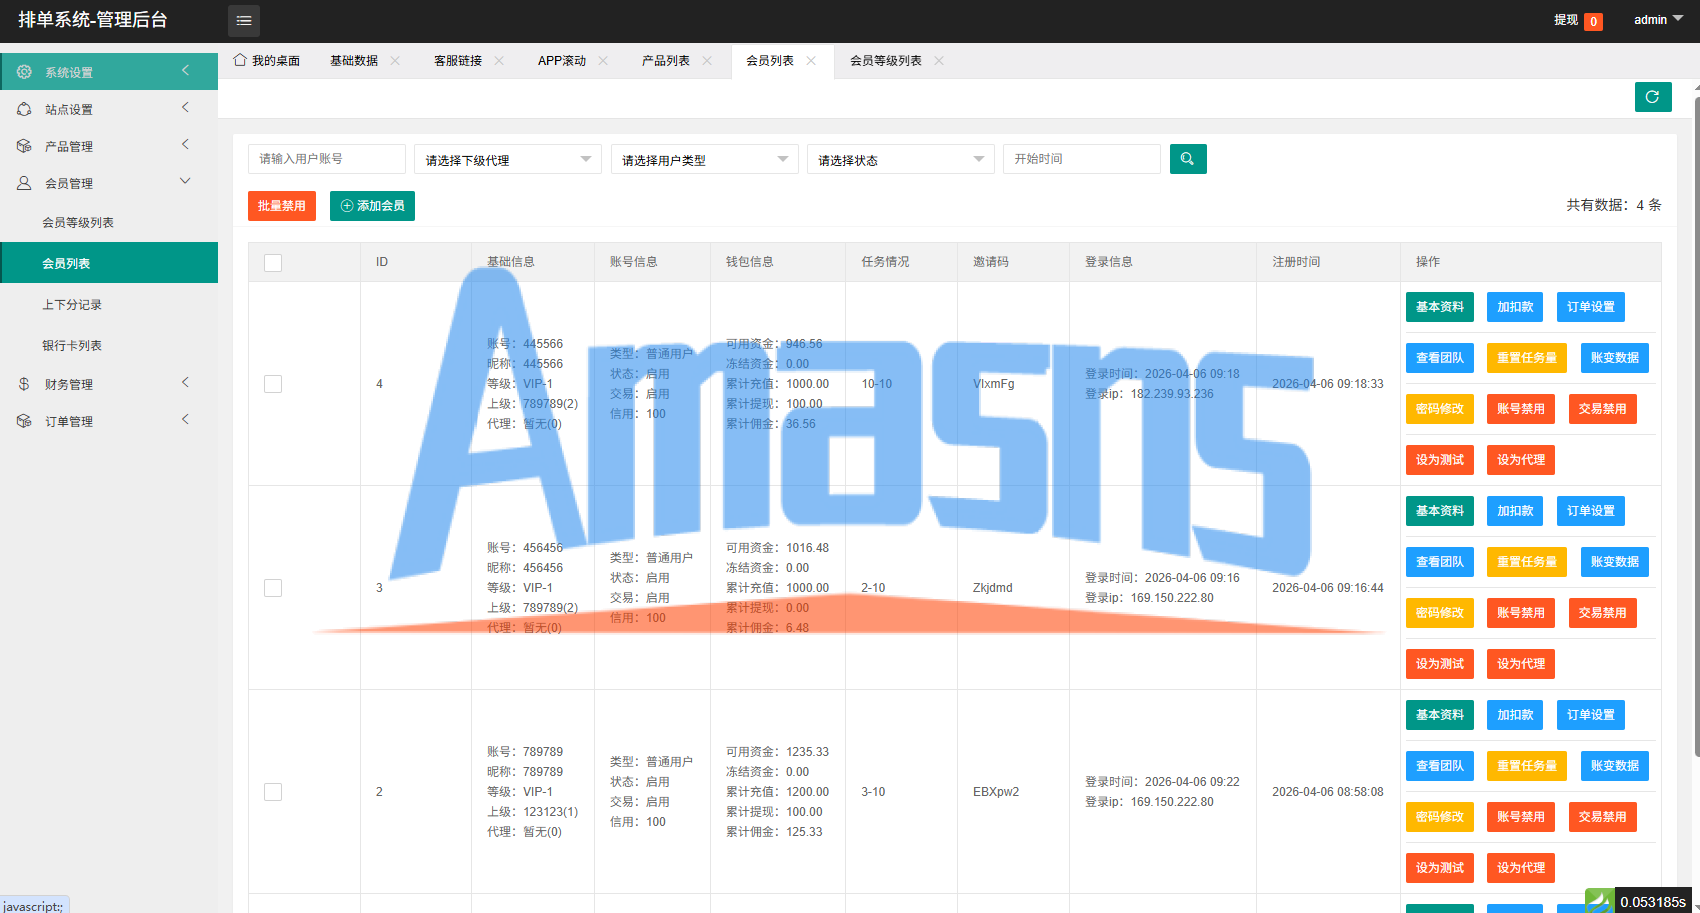The height and width of the screenshot is (913, 1700).
Task: Expand the 财务管理 sidebar menu
Action: pos(109,384)
